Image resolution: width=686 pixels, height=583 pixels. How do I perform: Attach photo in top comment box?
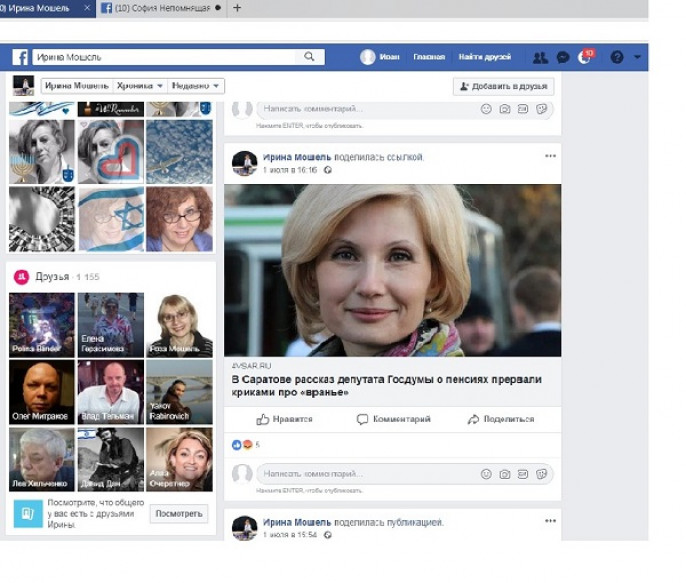[x=504, y=109]
